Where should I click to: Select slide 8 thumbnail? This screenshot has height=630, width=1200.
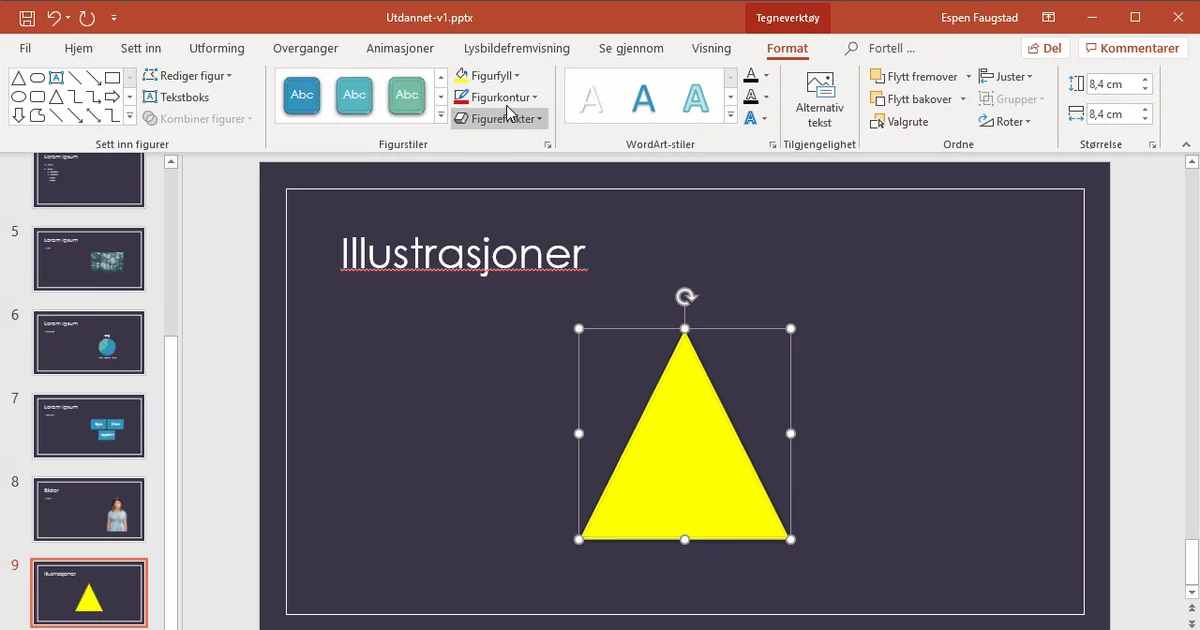89,509
